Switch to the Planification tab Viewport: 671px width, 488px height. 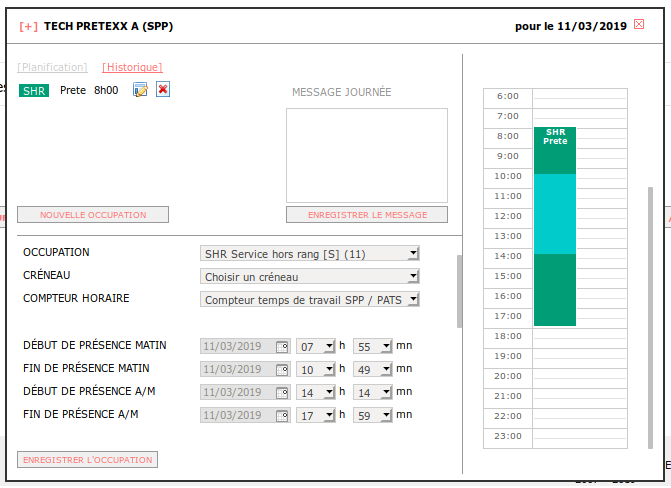coord(53,67)
